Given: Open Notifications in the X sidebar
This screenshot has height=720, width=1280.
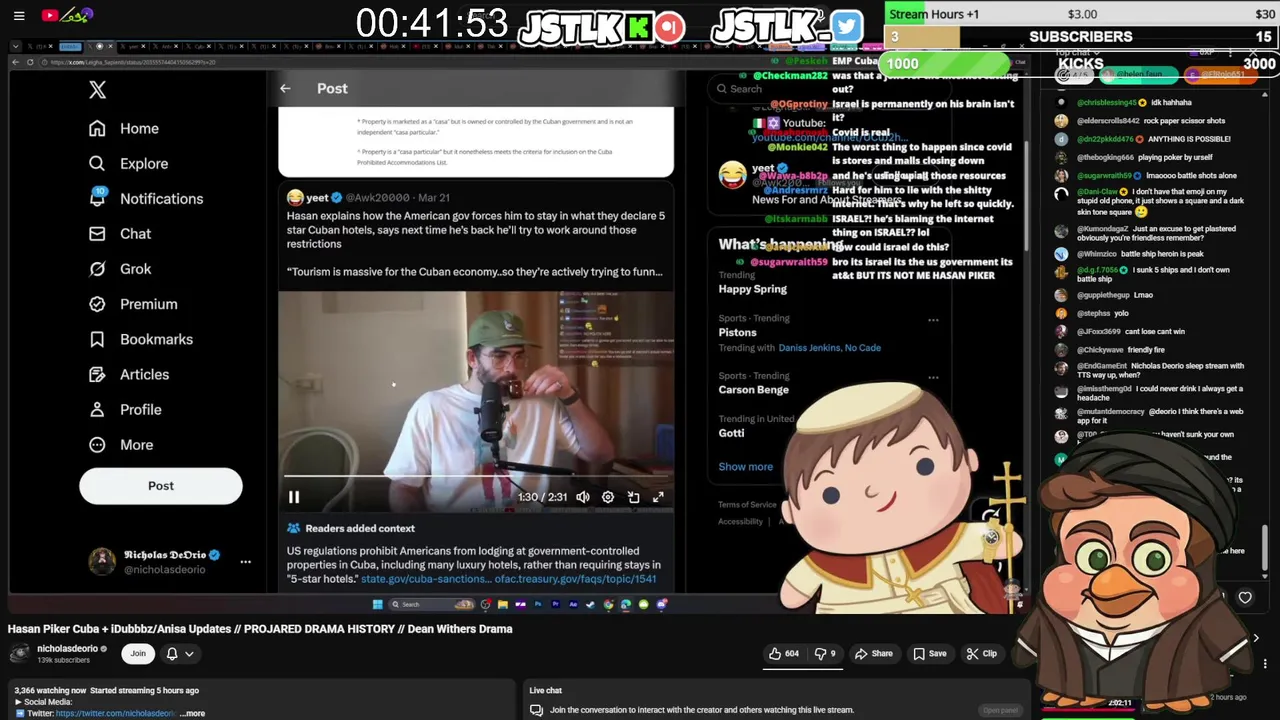Looking at the screenshot, I should pyautogui.click(x=146, y=198).
